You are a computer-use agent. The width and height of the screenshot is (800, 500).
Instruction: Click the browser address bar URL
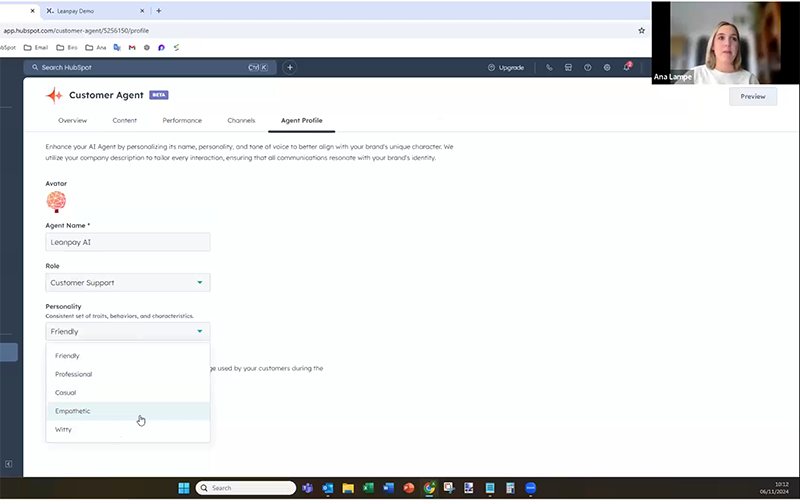click(x=76, y=31)
